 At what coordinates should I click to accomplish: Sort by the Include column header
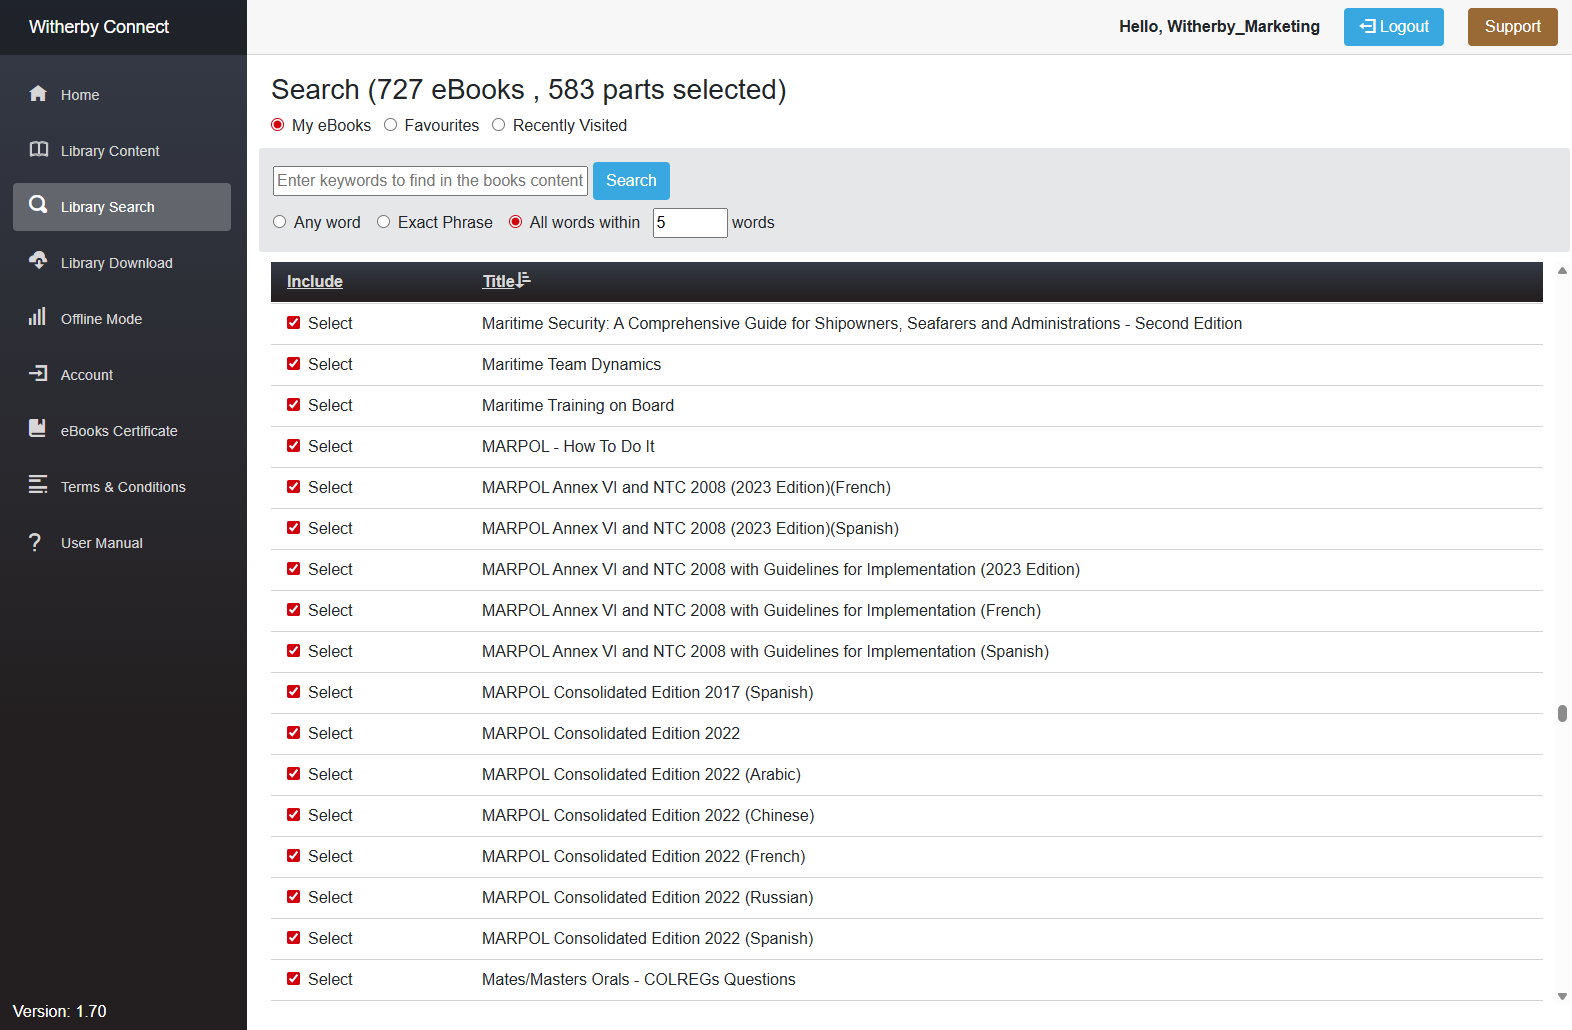coord(314,282)
